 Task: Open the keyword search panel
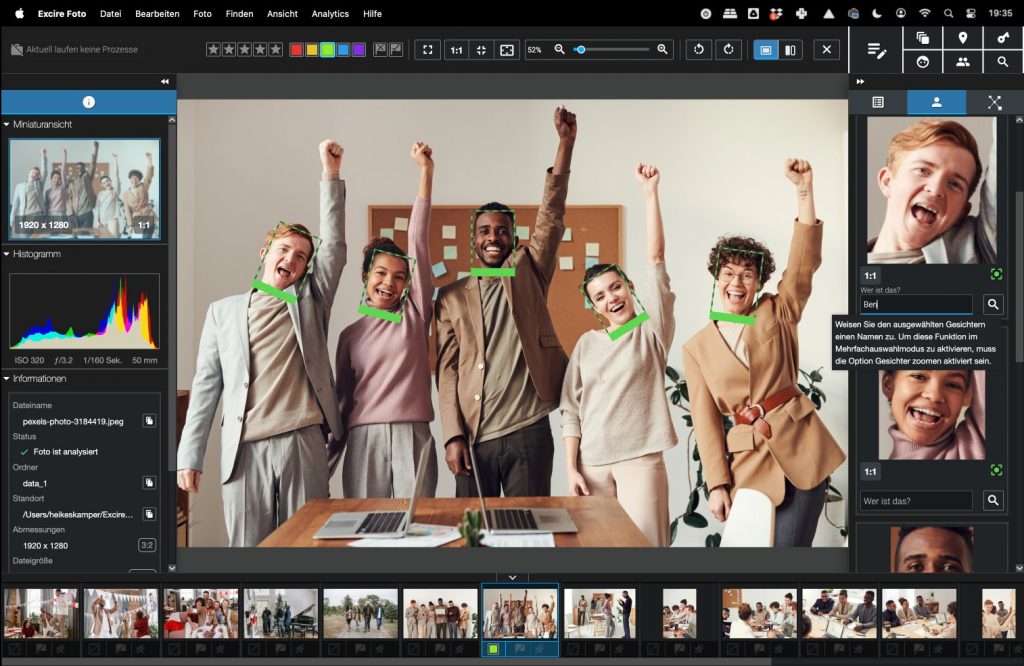(1003, 40)
